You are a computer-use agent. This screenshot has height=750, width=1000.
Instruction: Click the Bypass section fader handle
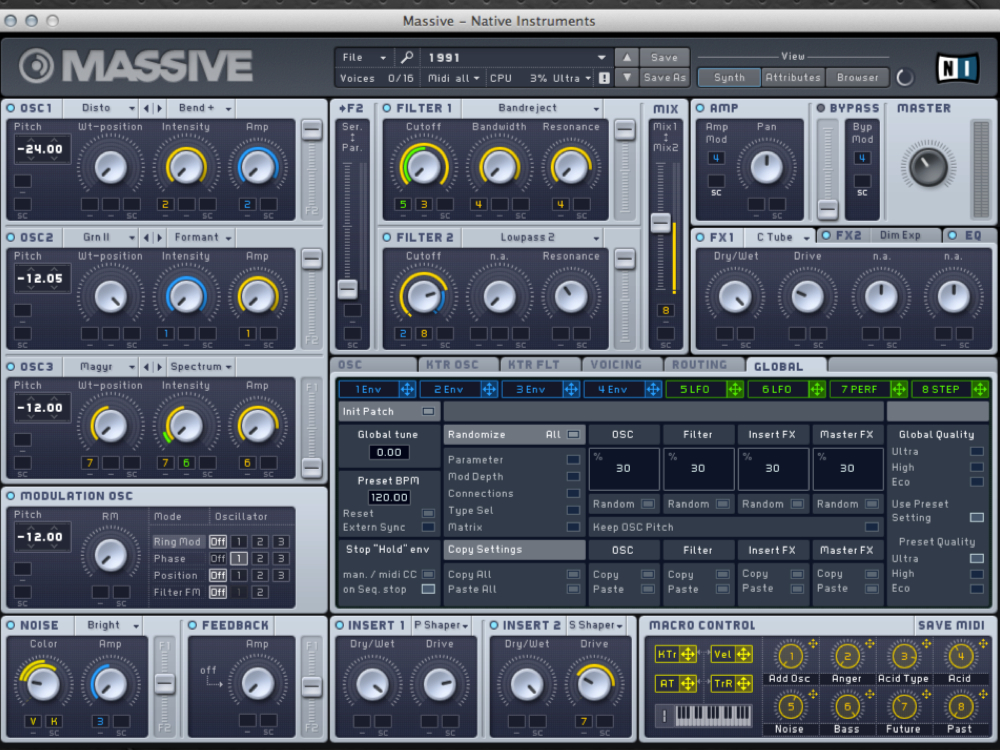(827, 209)
